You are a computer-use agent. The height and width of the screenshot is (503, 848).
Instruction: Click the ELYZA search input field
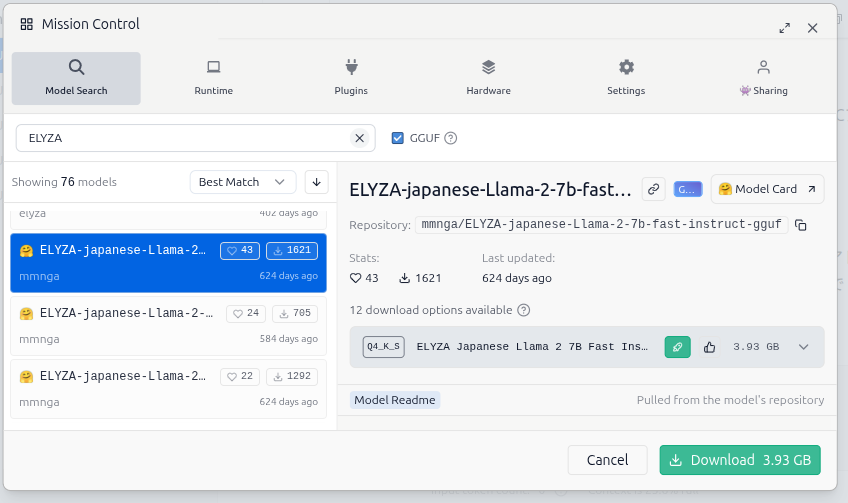tap(185, 138)
